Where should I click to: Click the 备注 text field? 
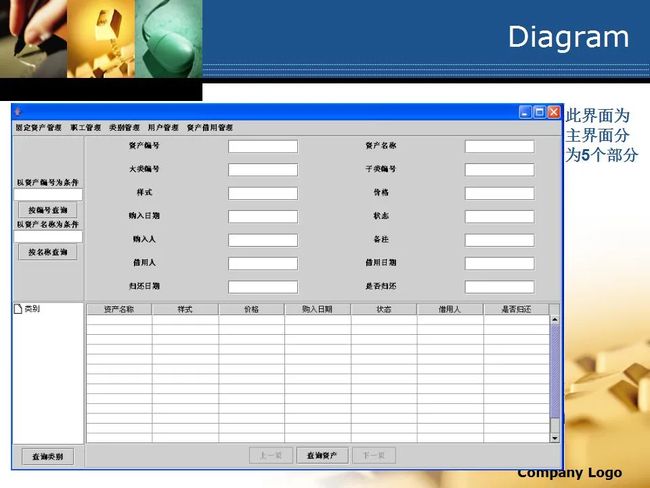pyautogui.click(x=500, y=240)
